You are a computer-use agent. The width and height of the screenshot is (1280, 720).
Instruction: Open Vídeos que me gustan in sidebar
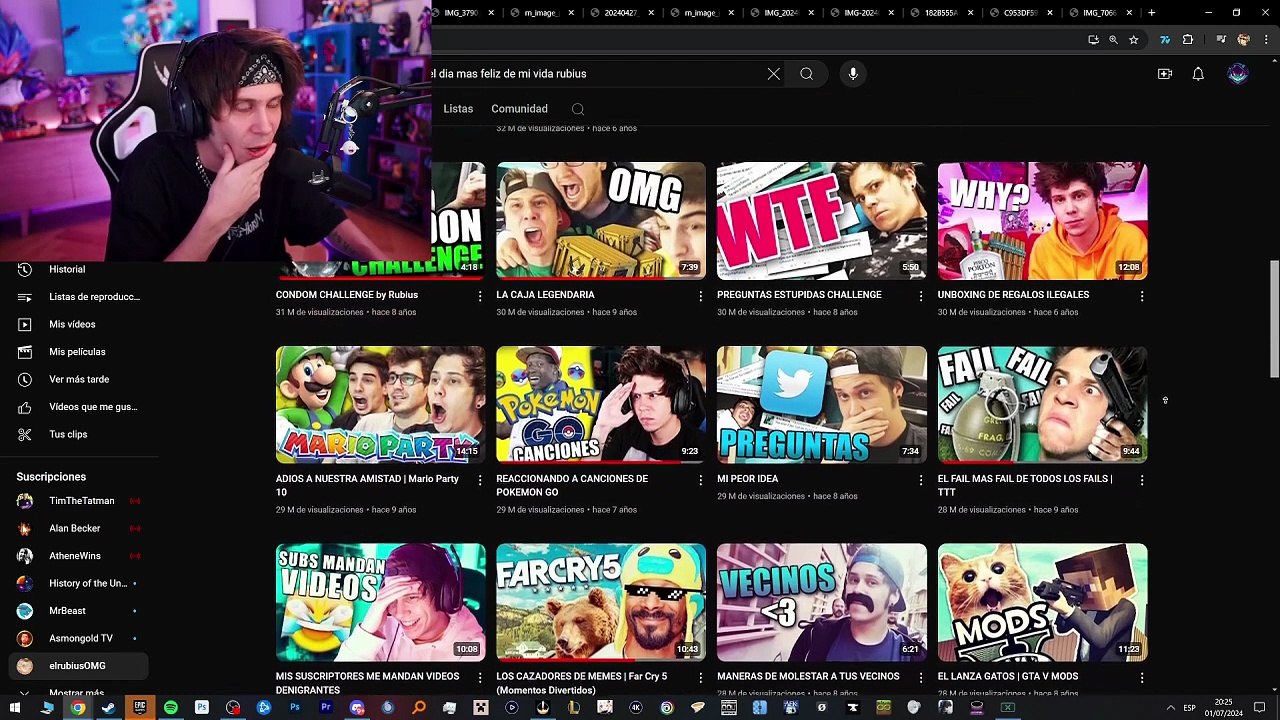[x=78, y=407]
